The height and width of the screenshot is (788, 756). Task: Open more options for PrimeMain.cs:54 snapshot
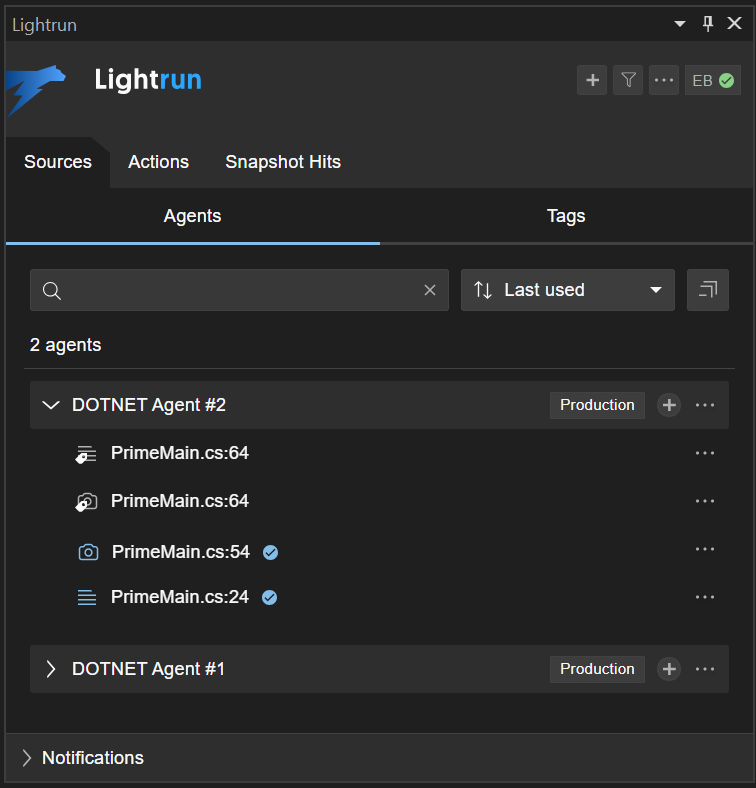(x=705, y=549)
